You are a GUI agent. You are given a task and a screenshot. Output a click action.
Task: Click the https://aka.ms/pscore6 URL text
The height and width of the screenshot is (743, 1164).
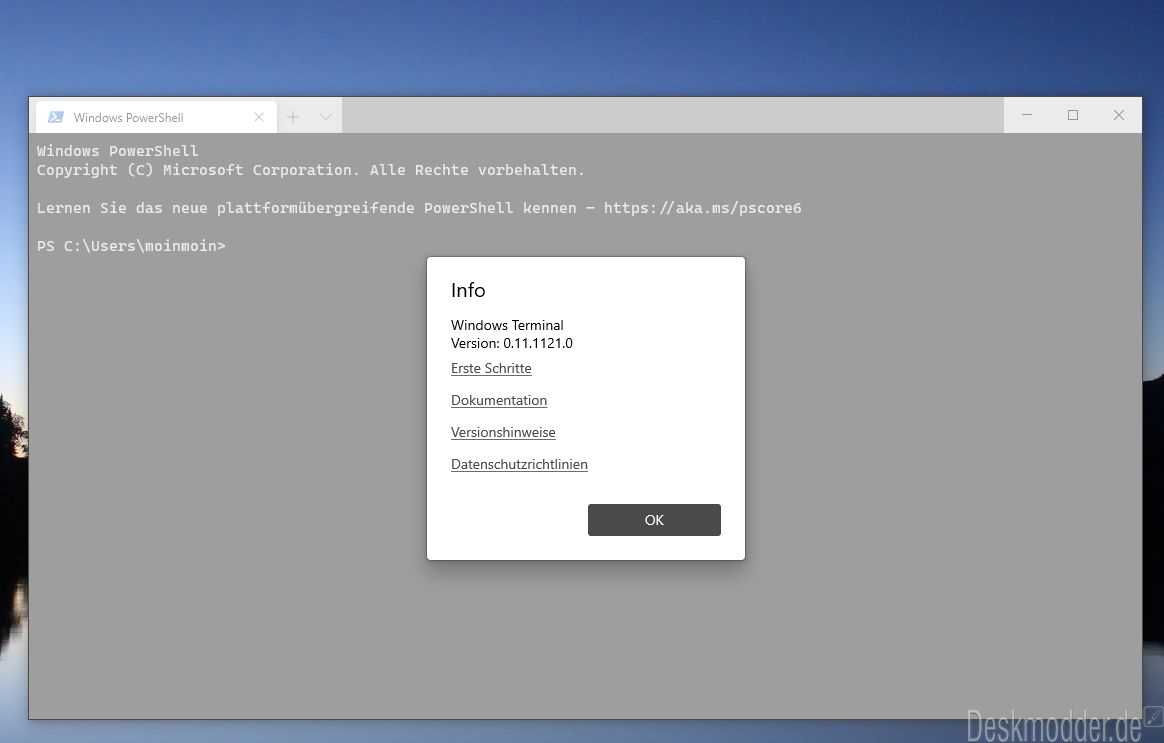point(702,208)
